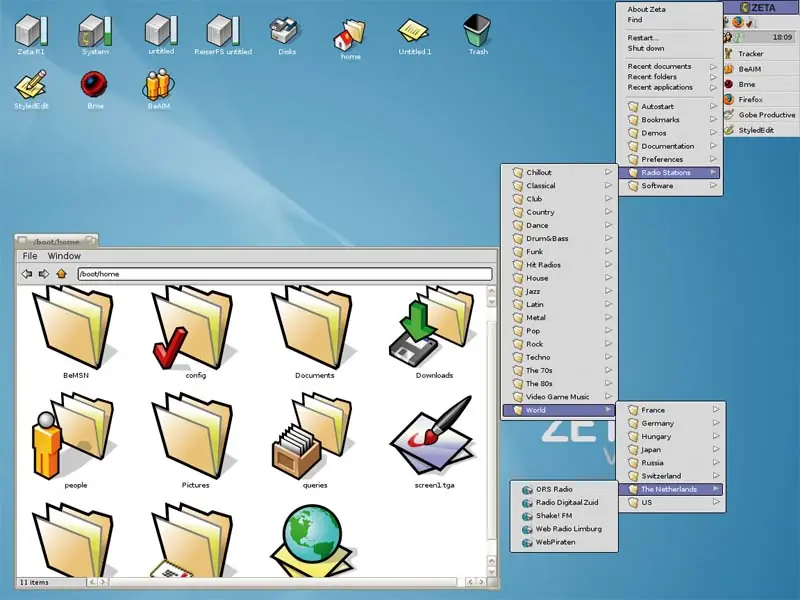800x600 pixels.
Task: Open the untitled volume desktop icon
Action: click(161, 32)
